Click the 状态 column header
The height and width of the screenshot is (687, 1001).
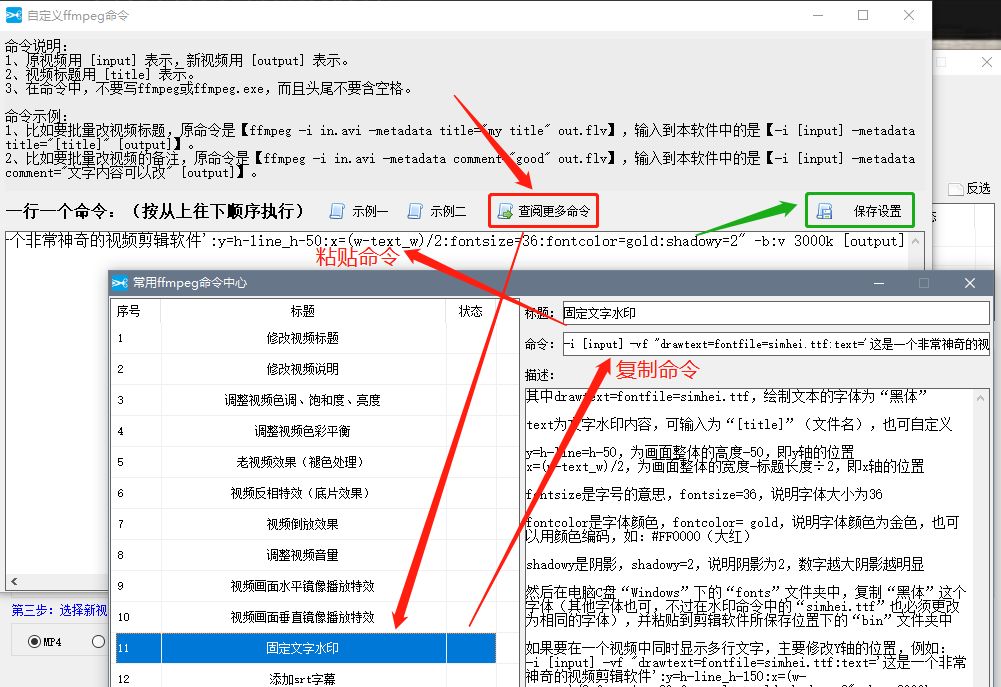(470, 311)
